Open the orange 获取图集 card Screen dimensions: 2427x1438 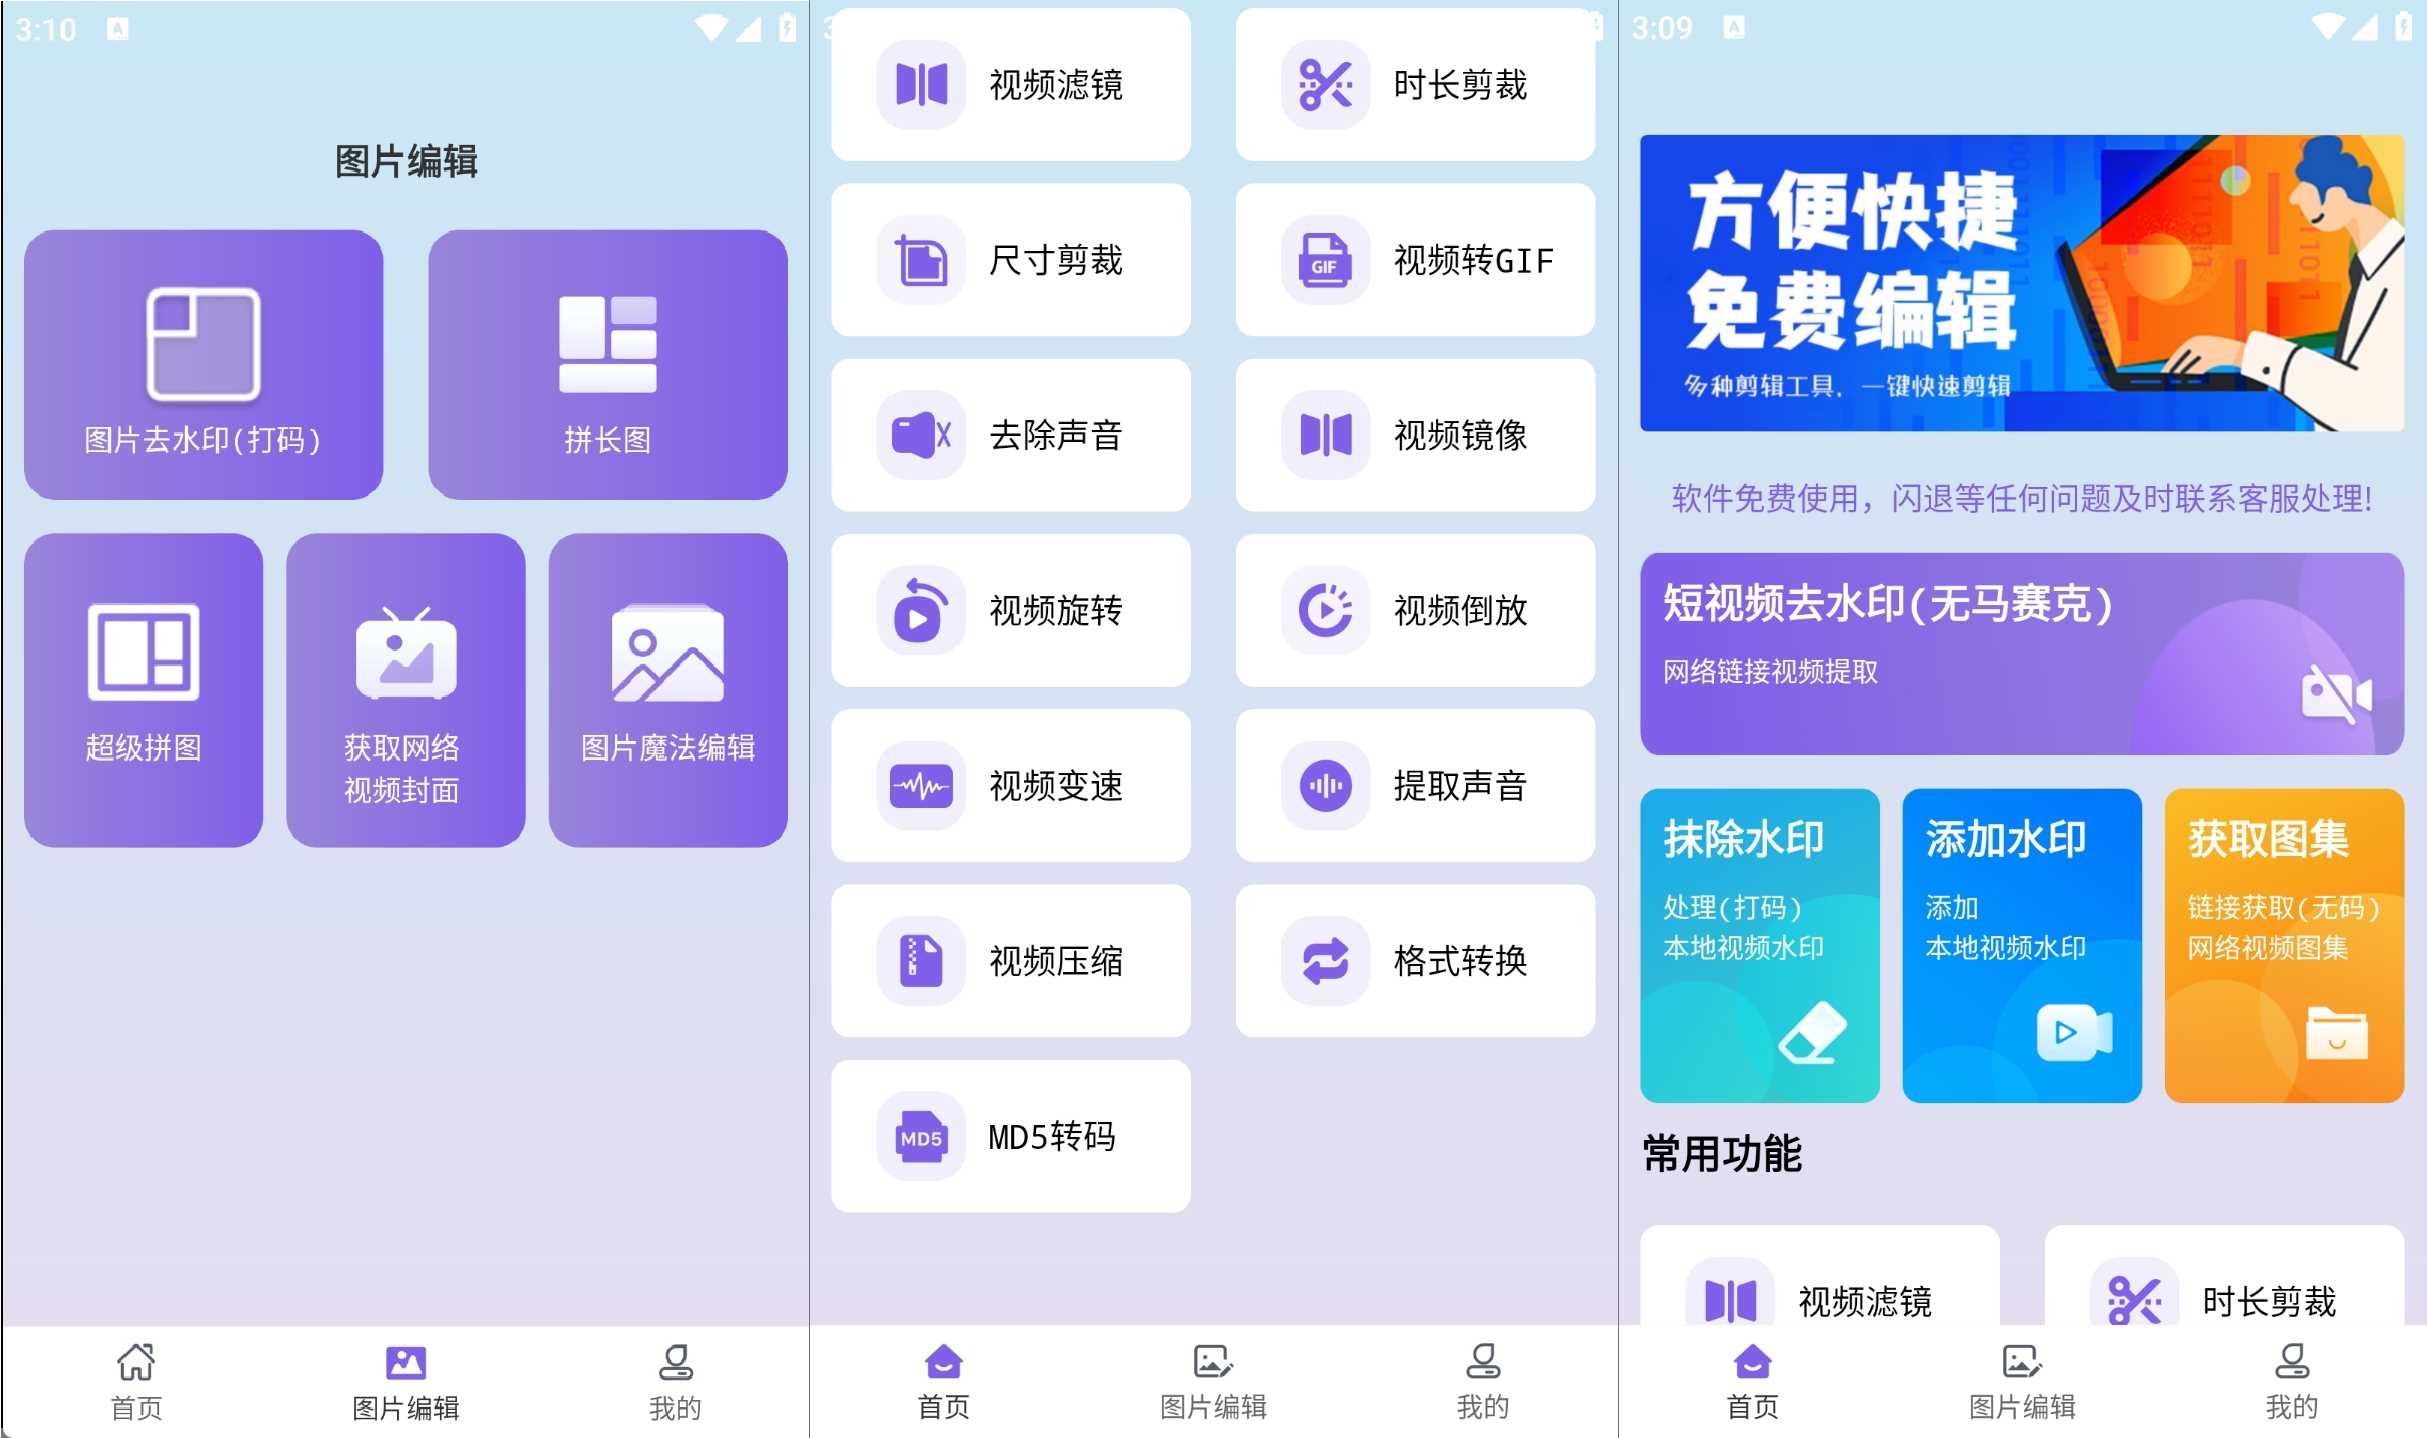click(x=2283, y=945)
